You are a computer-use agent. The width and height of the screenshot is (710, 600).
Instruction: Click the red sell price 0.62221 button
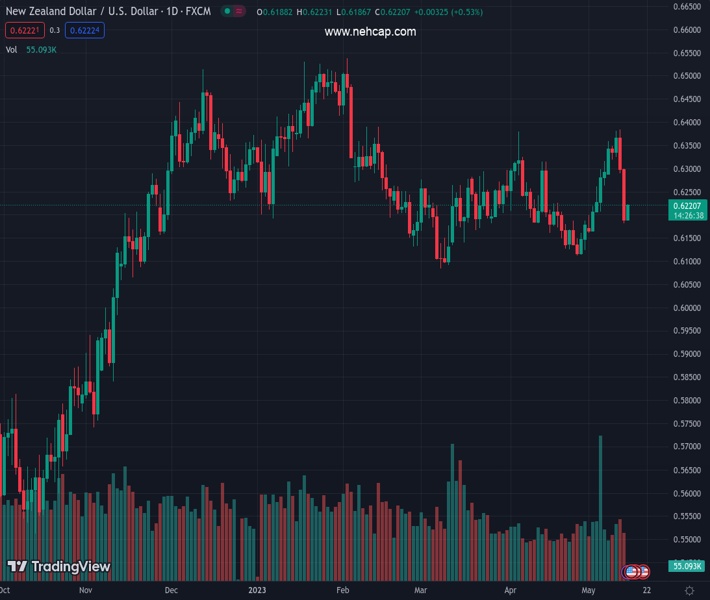25,30
